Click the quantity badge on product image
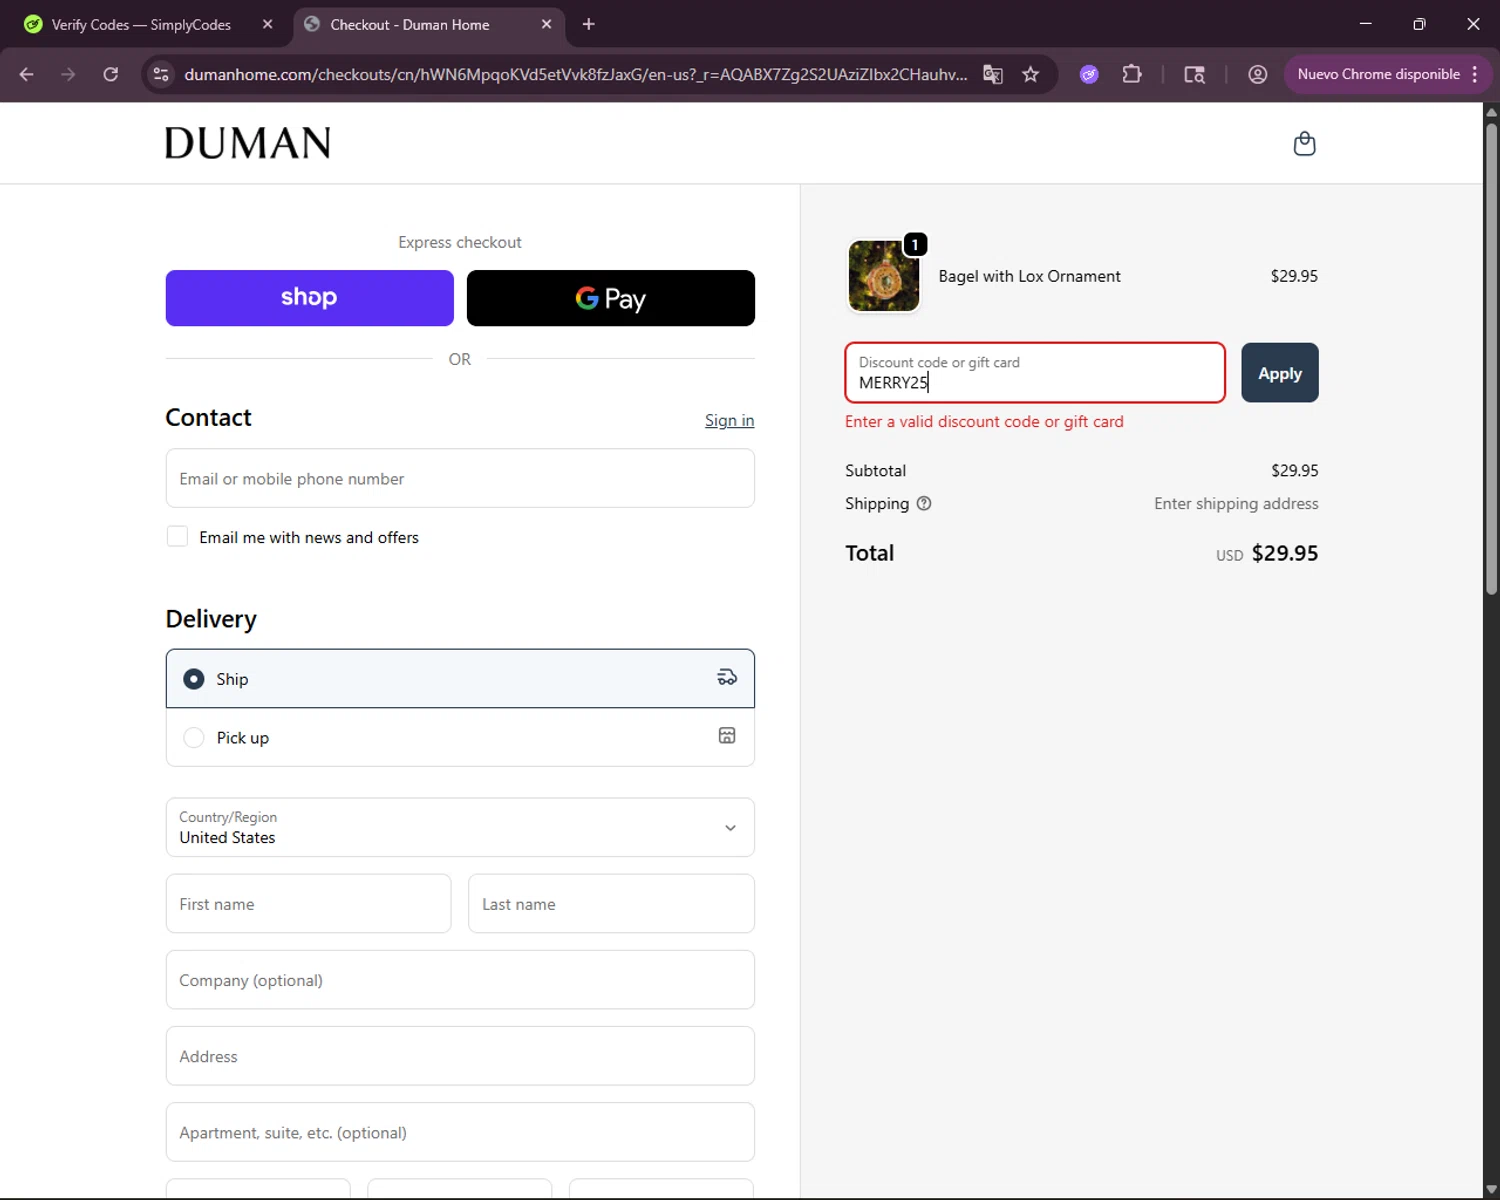 915,245
